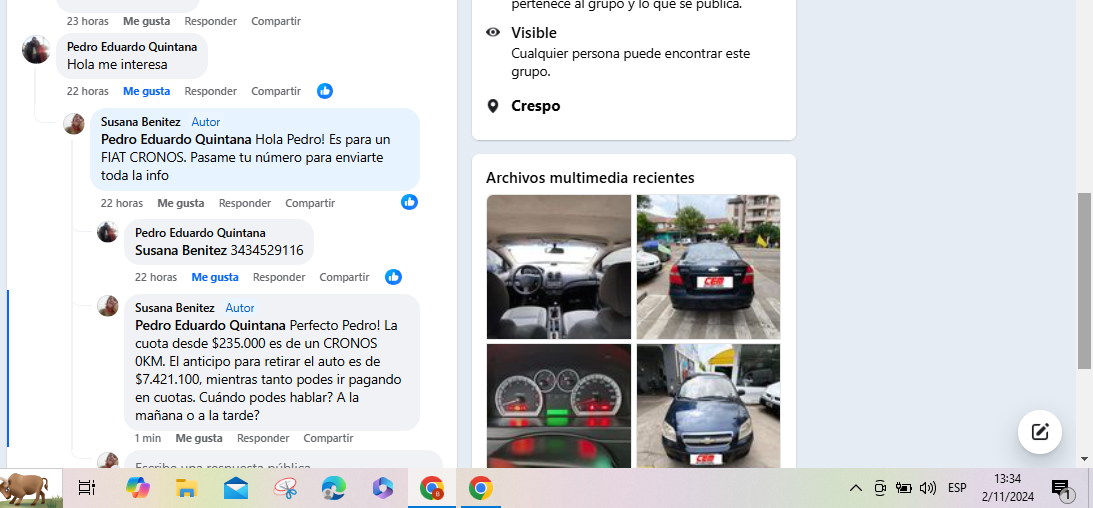Toggle 'Me gusta' on Pedro's phone number comment

pyautogui.click(x=215, y=277)
